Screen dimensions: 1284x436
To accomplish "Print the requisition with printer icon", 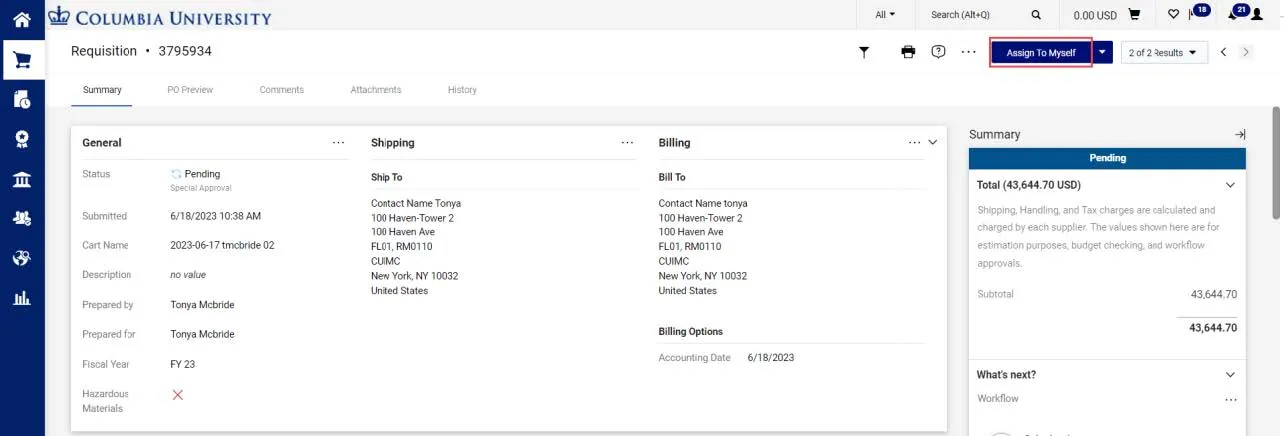I will click(x=908, y=52).
